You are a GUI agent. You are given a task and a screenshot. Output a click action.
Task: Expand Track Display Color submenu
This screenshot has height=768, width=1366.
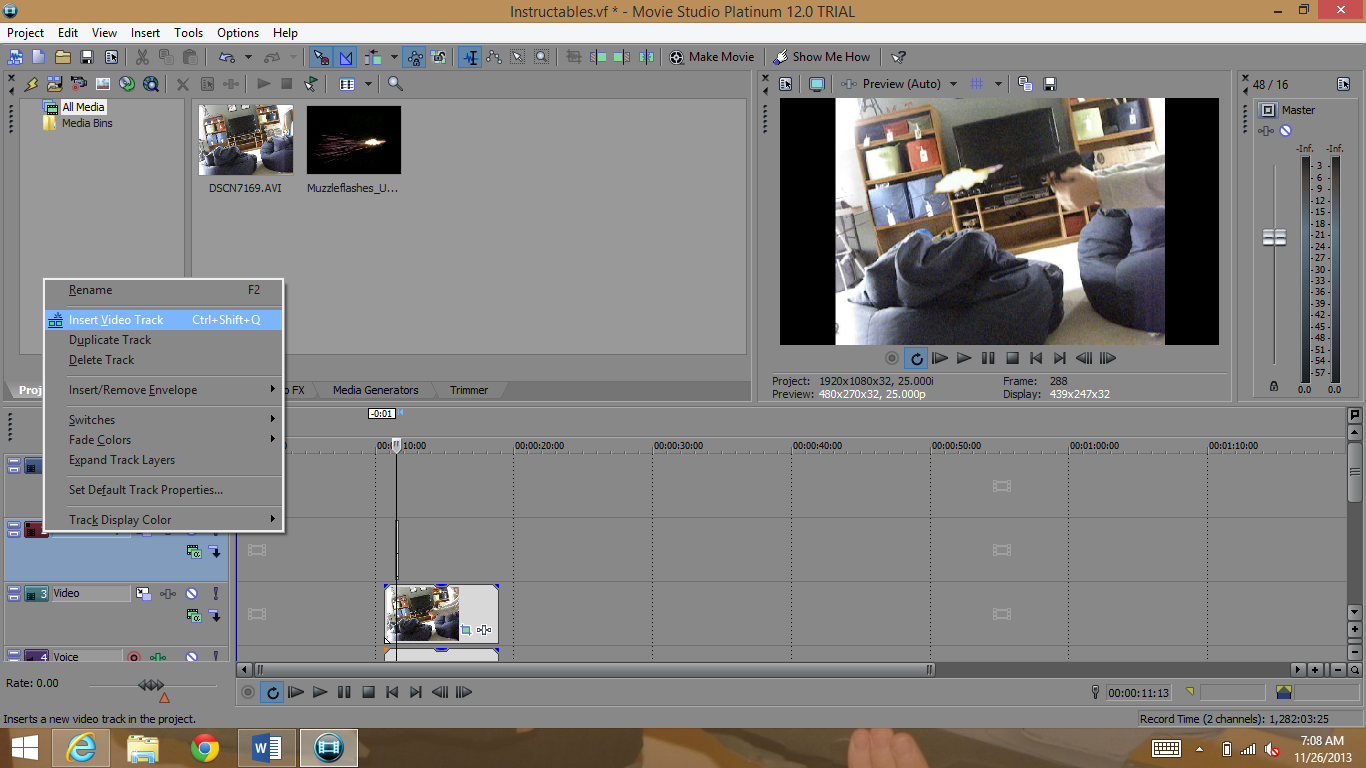point(164,520)
